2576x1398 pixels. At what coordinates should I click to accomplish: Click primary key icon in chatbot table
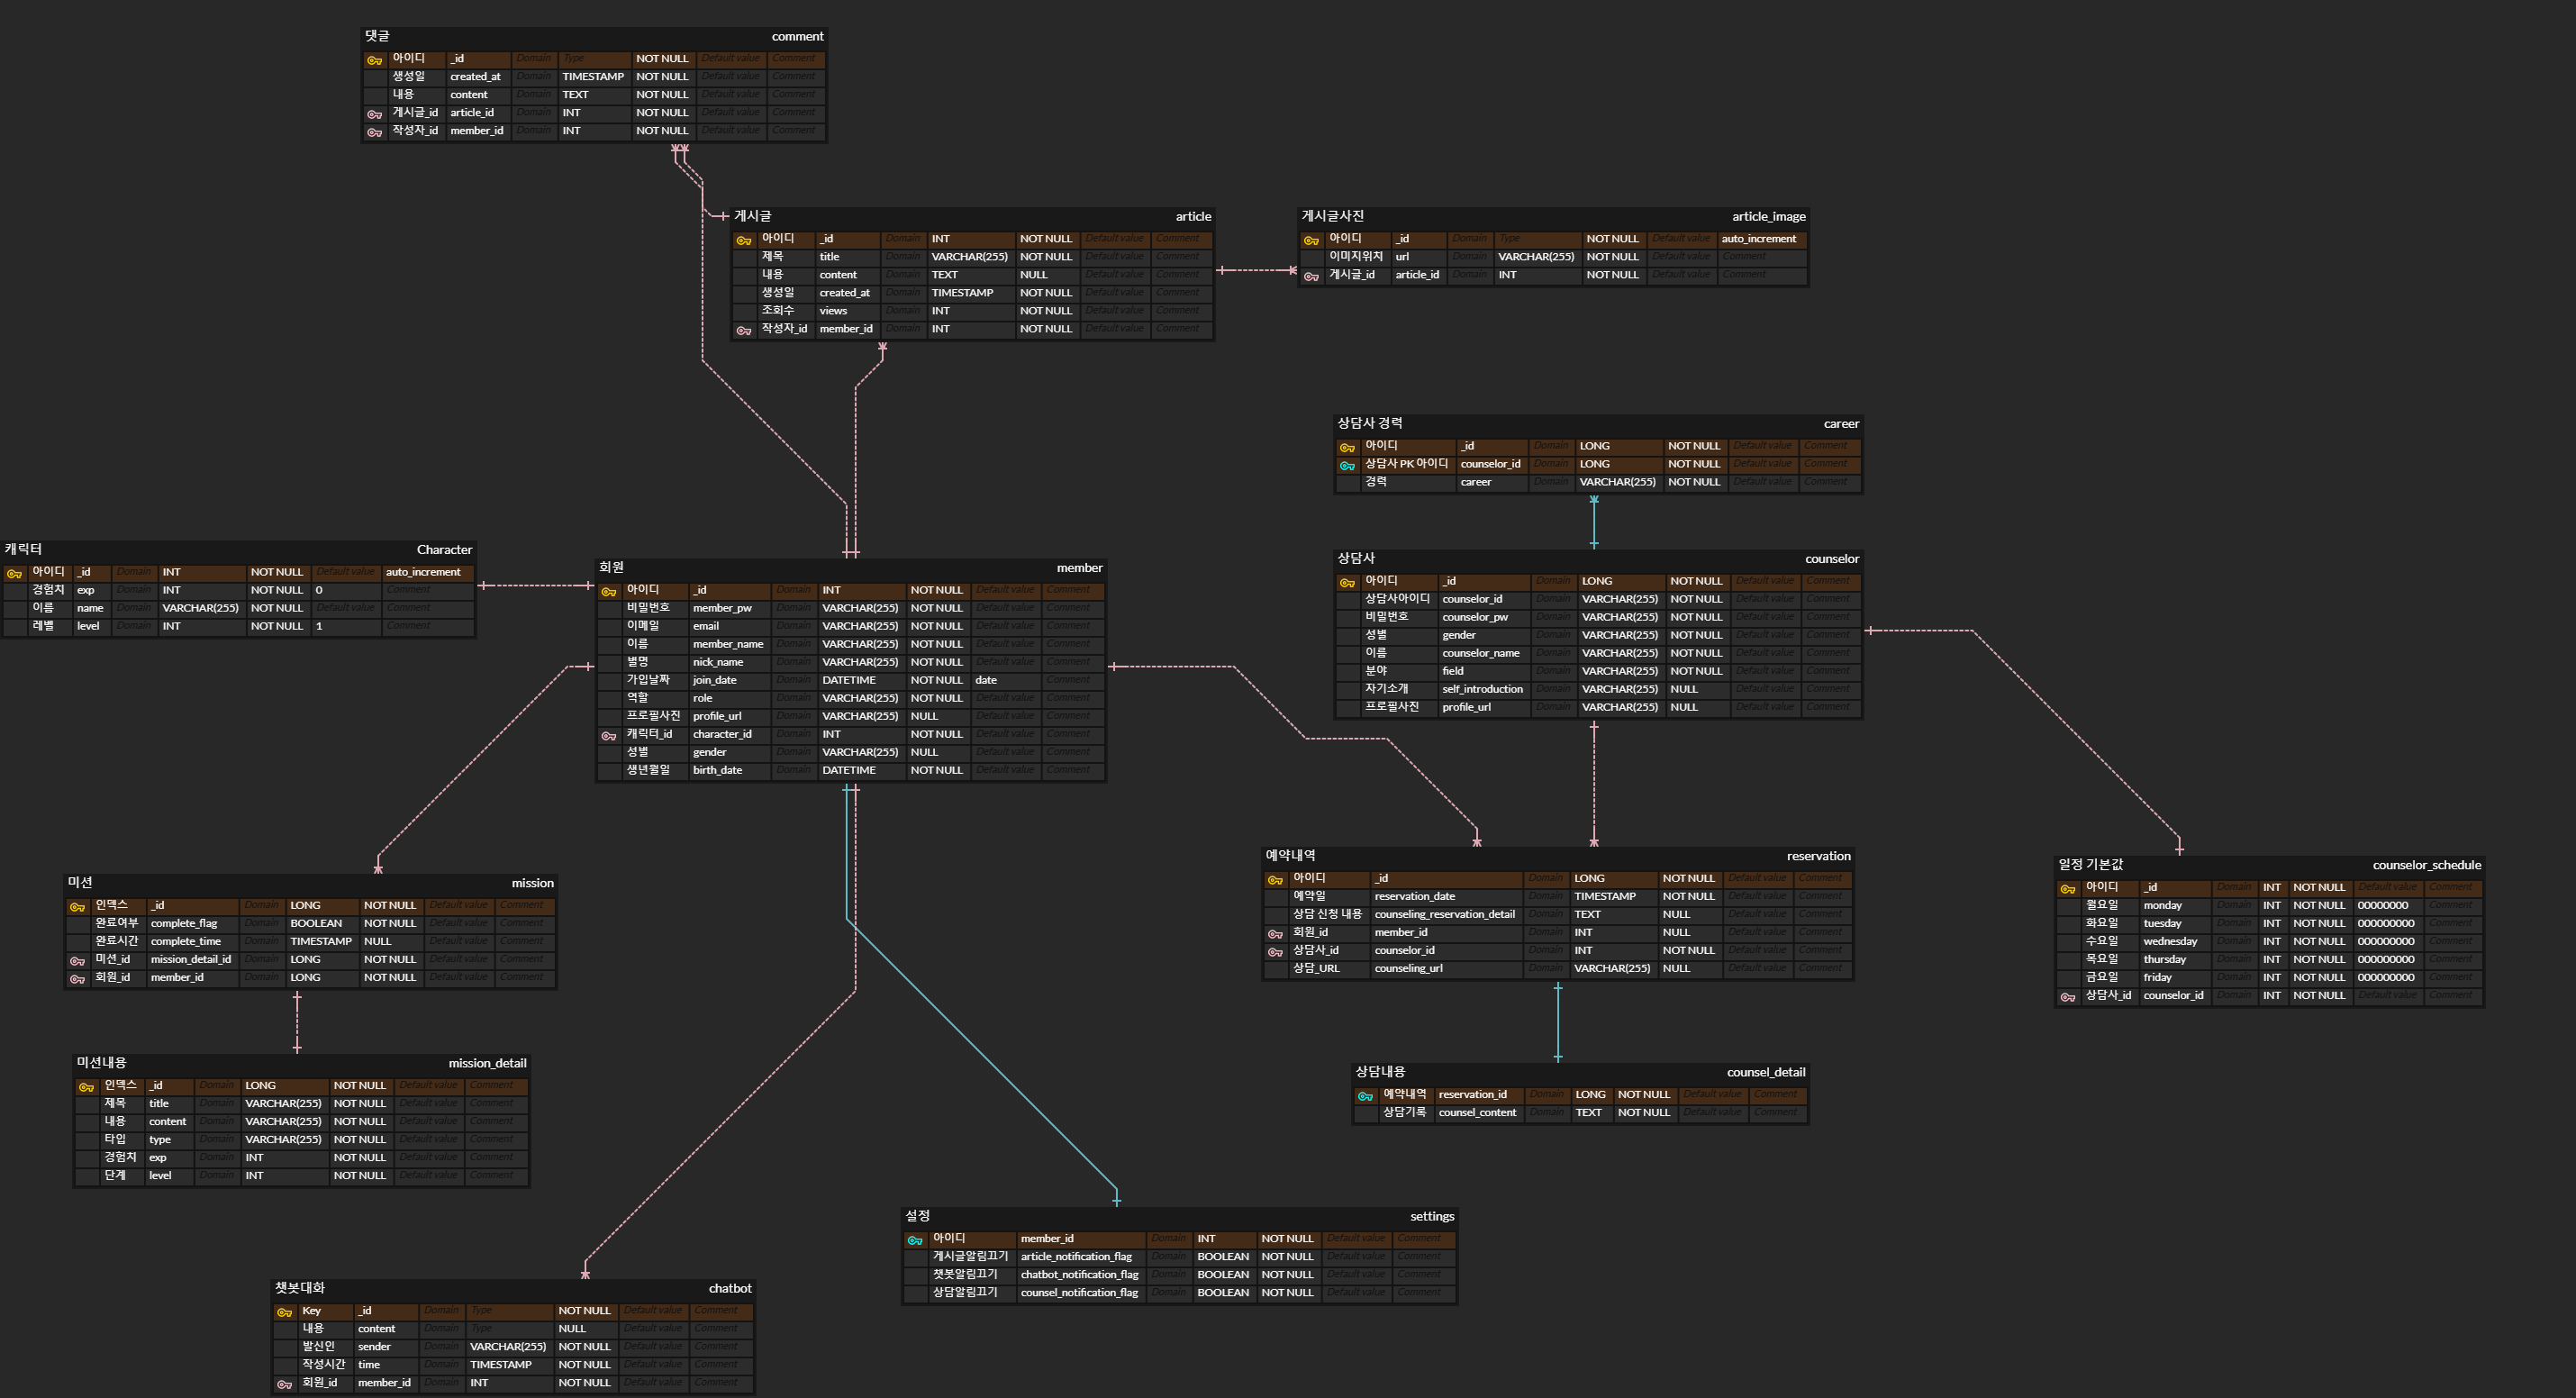pyautogui.click(x=284, y=1311)
